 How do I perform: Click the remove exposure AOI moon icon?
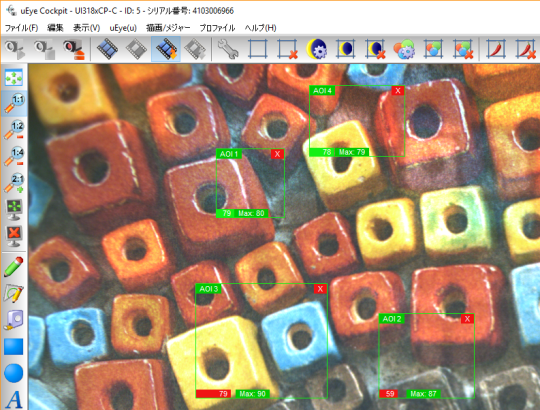[x=375, y=49]
